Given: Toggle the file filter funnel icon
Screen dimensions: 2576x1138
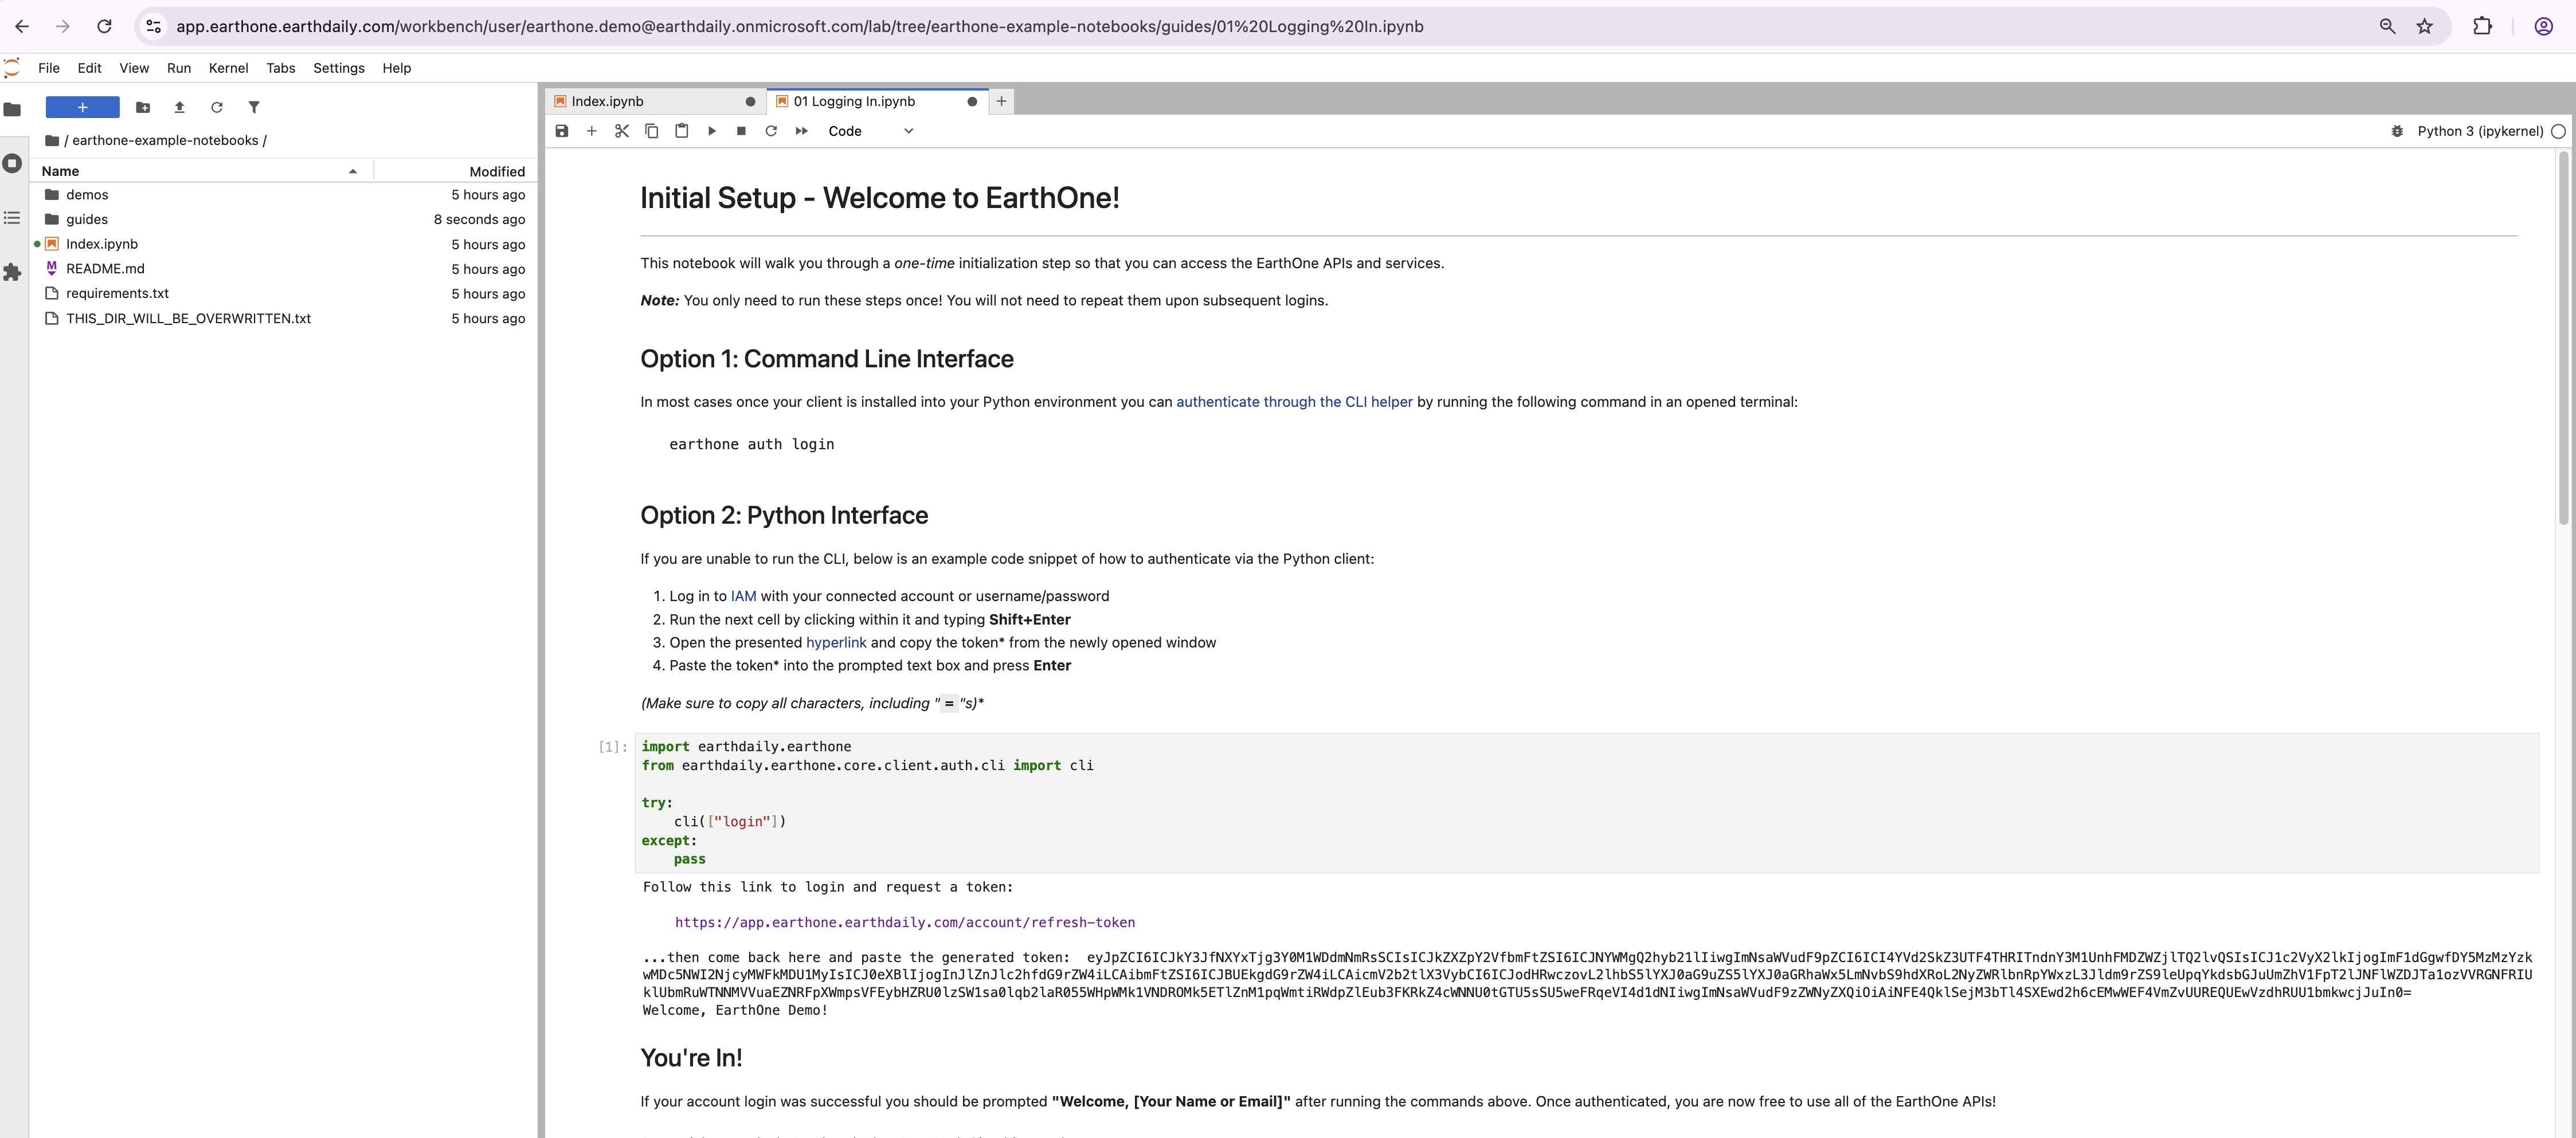Looking at the screenshot, I should 254,107.
